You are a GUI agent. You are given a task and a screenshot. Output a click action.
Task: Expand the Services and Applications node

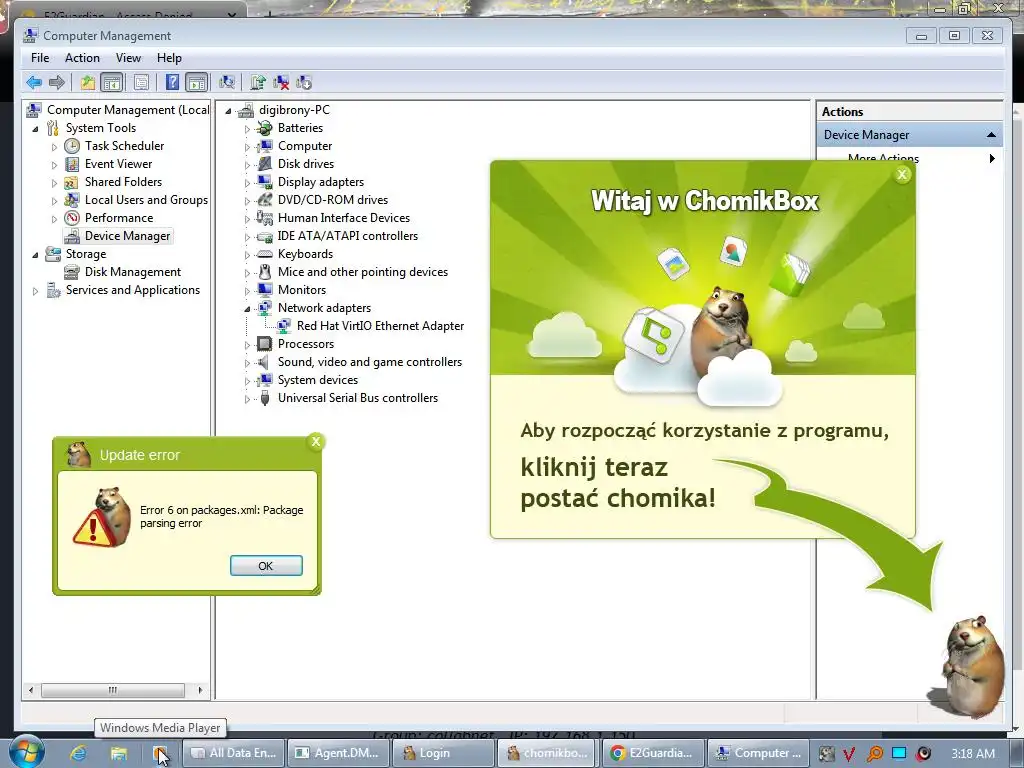(35, 291)
